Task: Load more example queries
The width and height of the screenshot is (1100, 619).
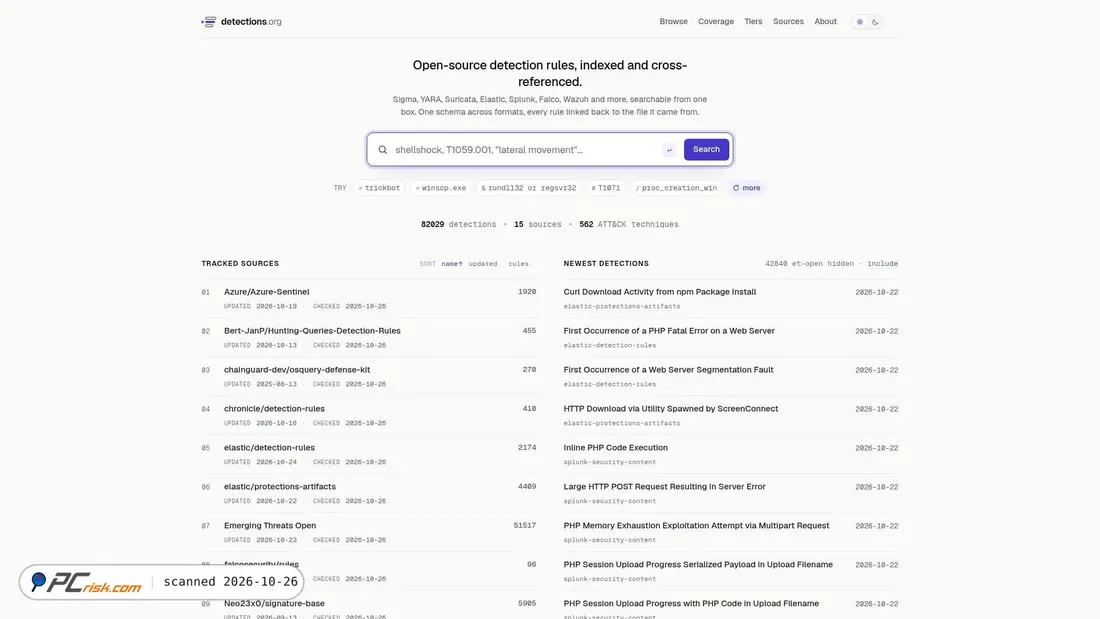Action: (746, 188)
